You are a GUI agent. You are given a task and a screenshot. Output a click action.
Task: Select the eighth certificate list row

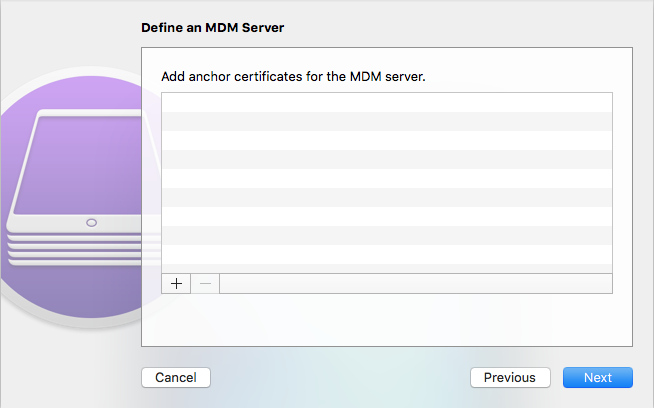click(x=387, y=235)
